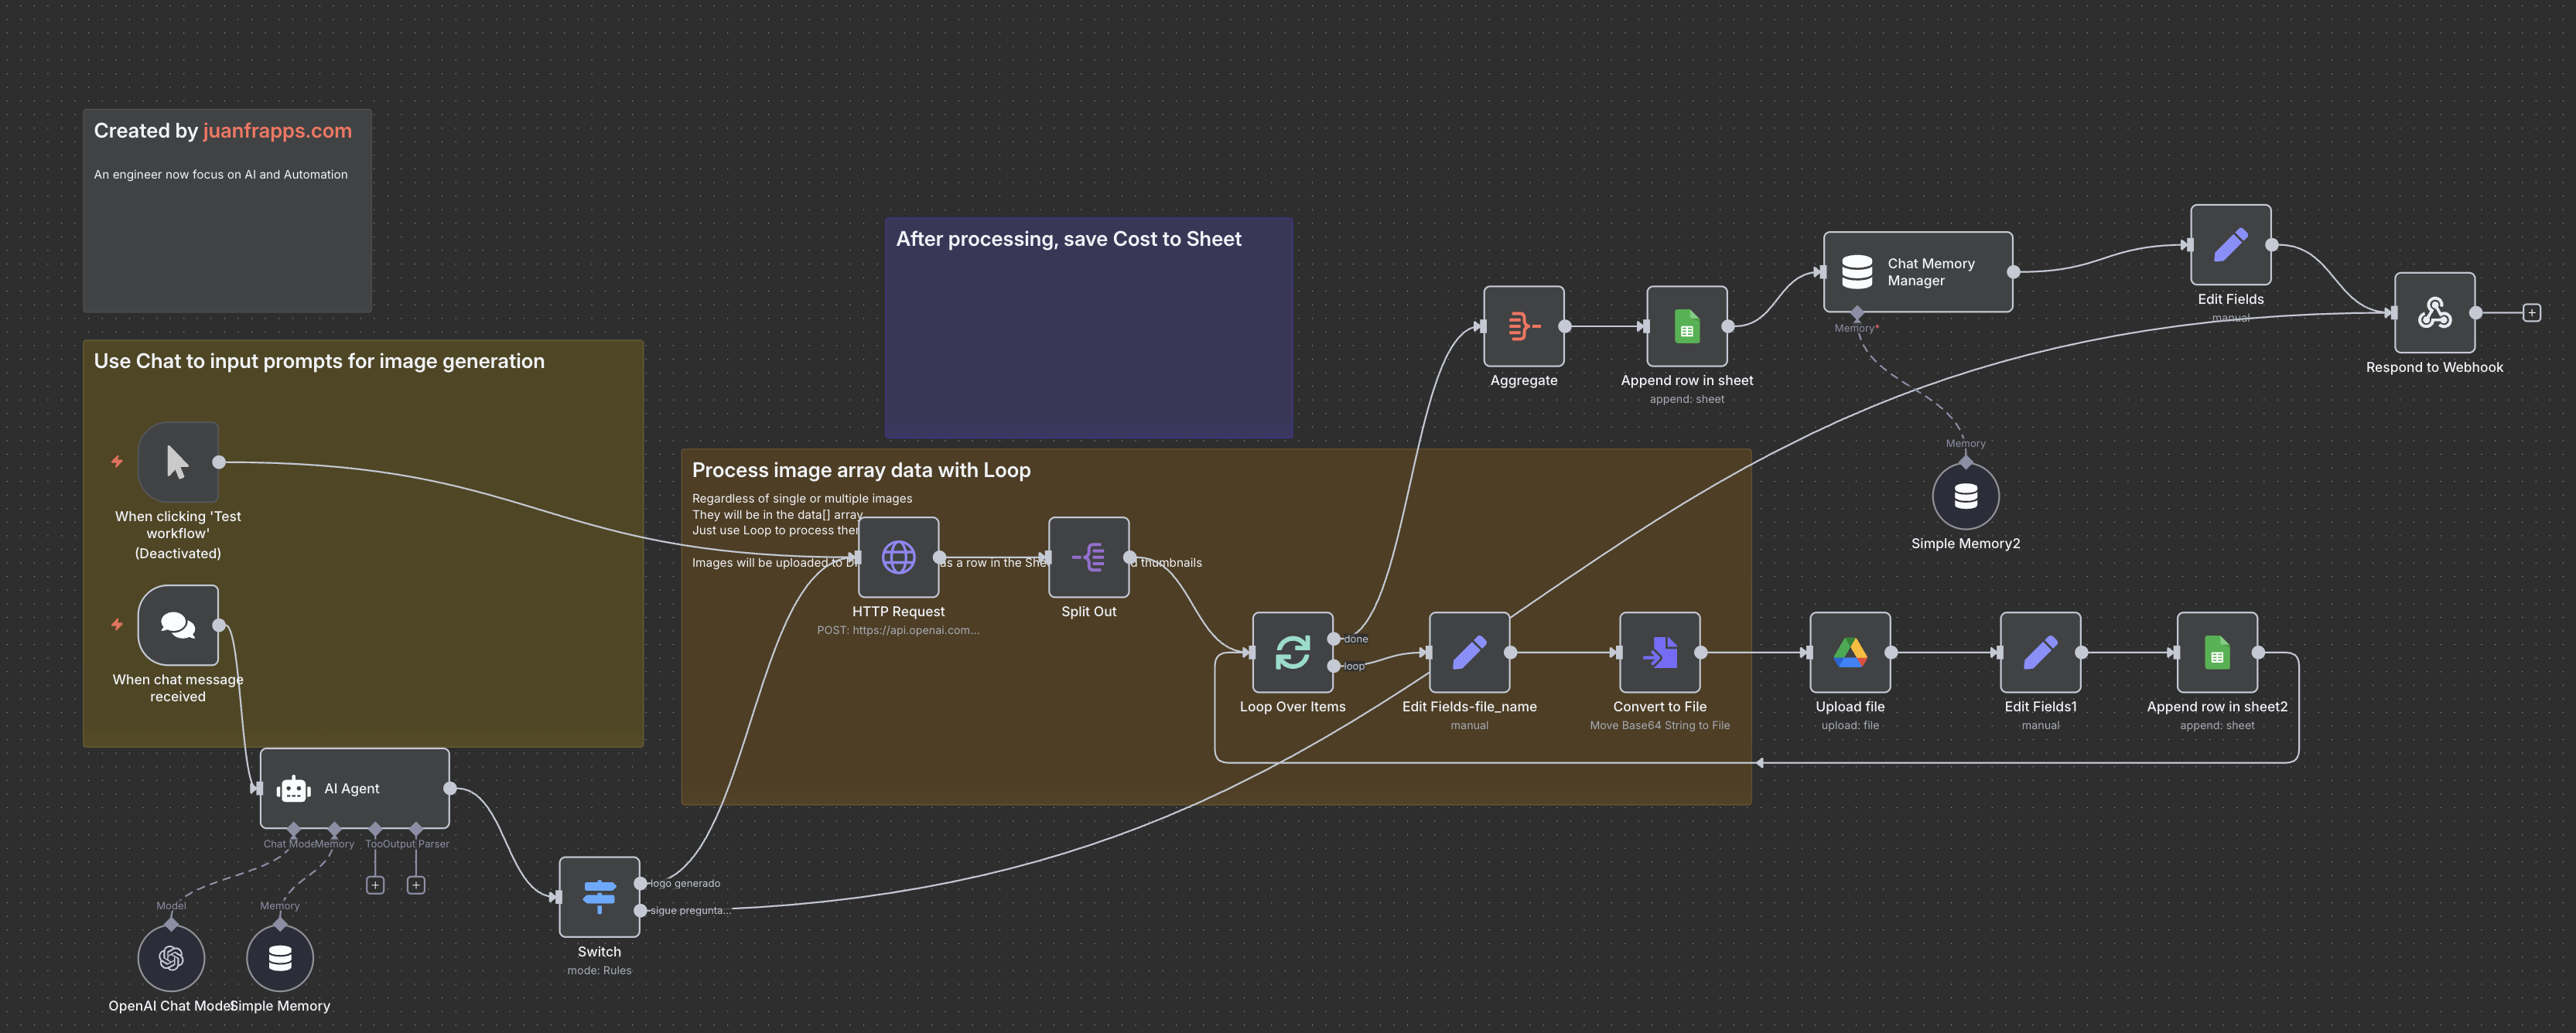Image resolution: width=2576 pixels, height=1033 pixels.
Task: Open the Google Drive Upload file node
Action: point(1849,652)
